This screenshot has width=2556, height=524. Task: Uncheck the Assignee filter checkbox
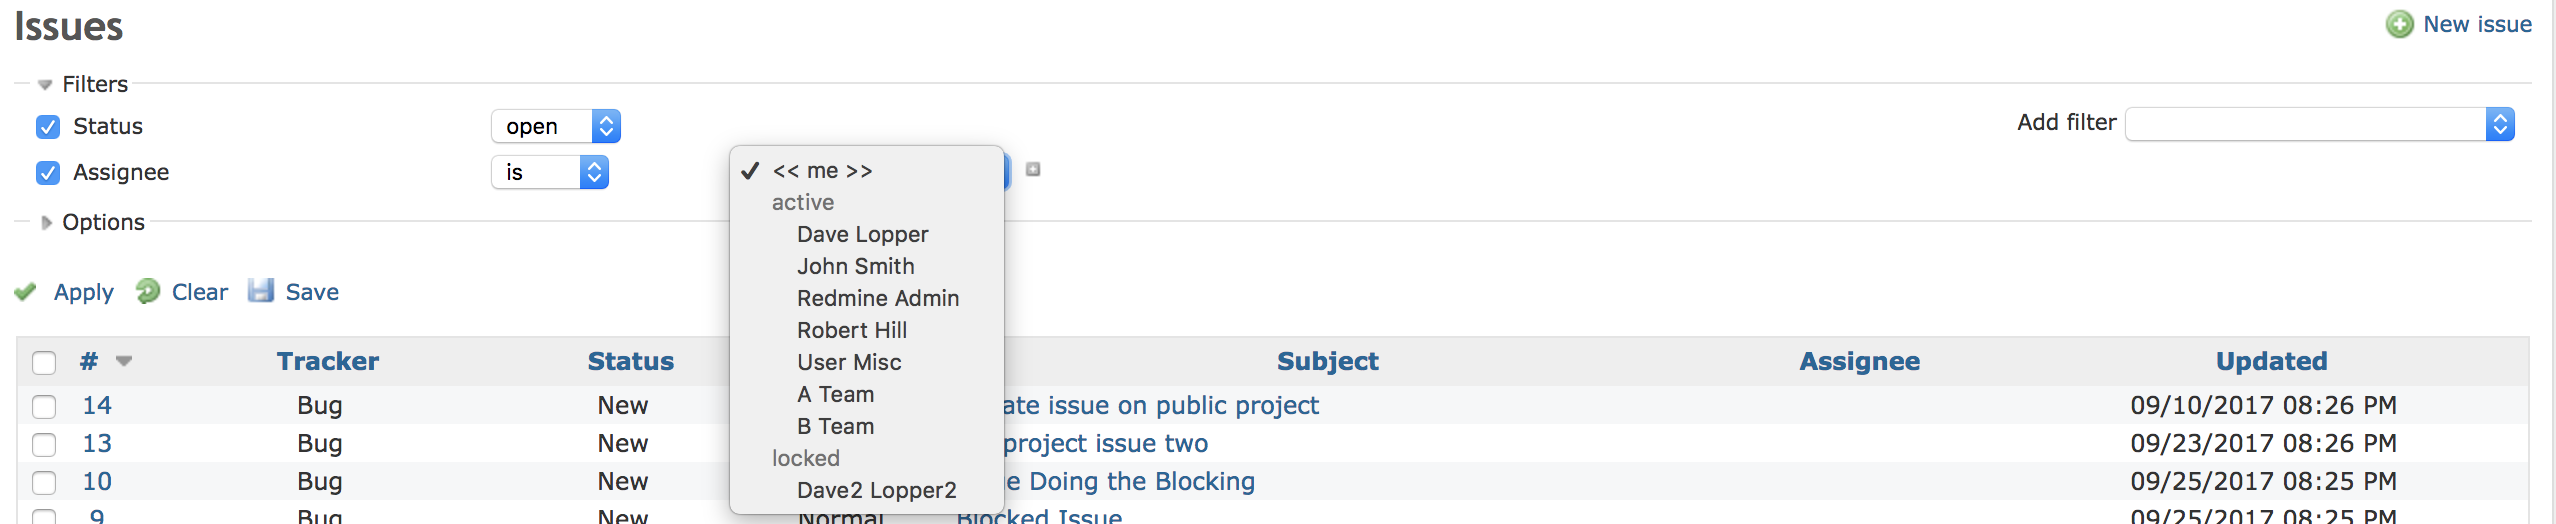(x=48, y=173)
